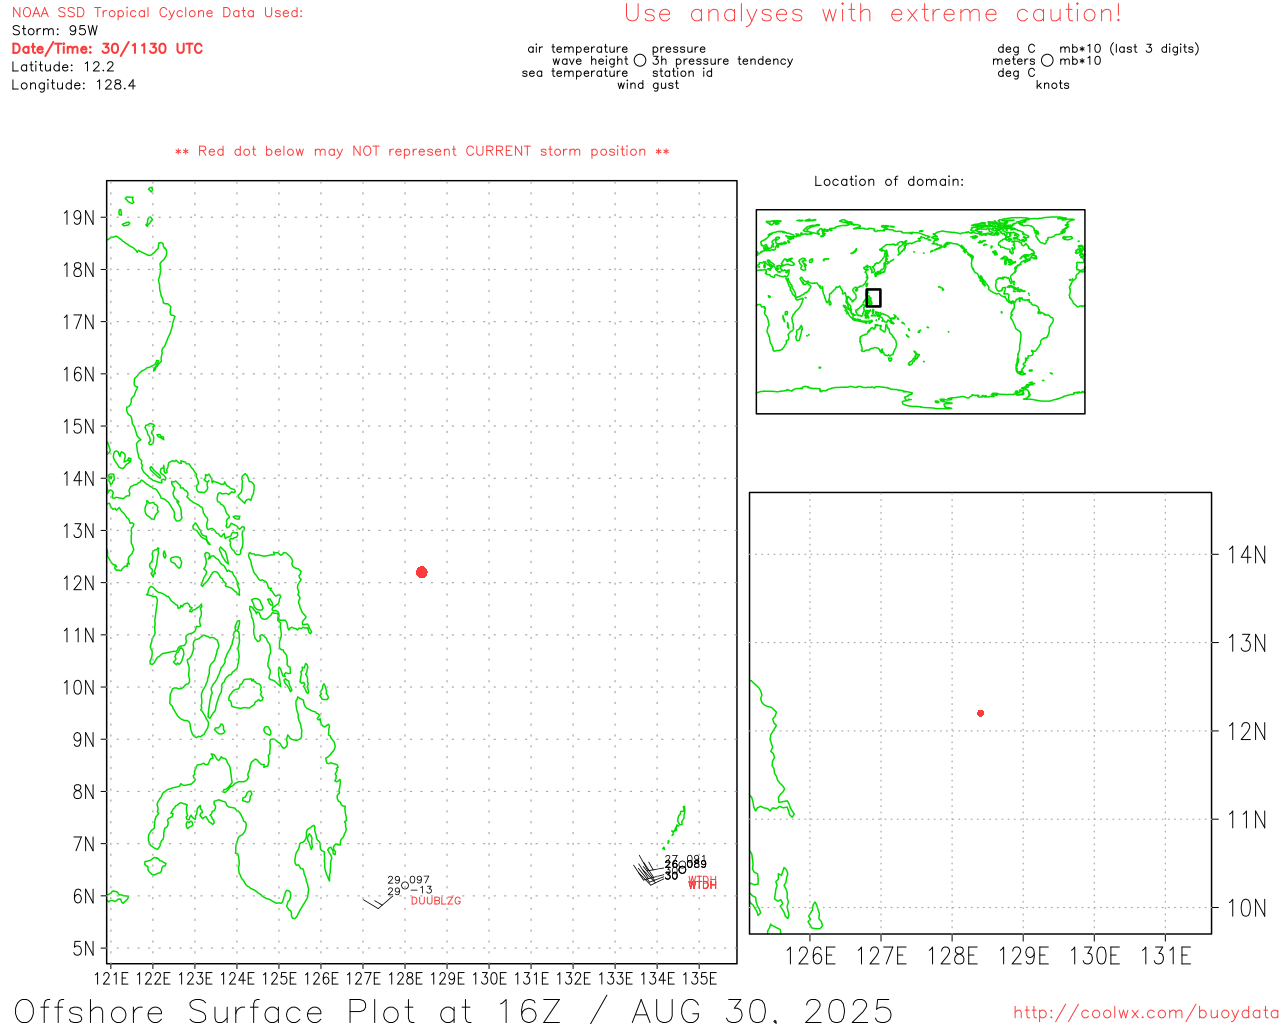Click the 134E longitude label

[x=657, y=978]
